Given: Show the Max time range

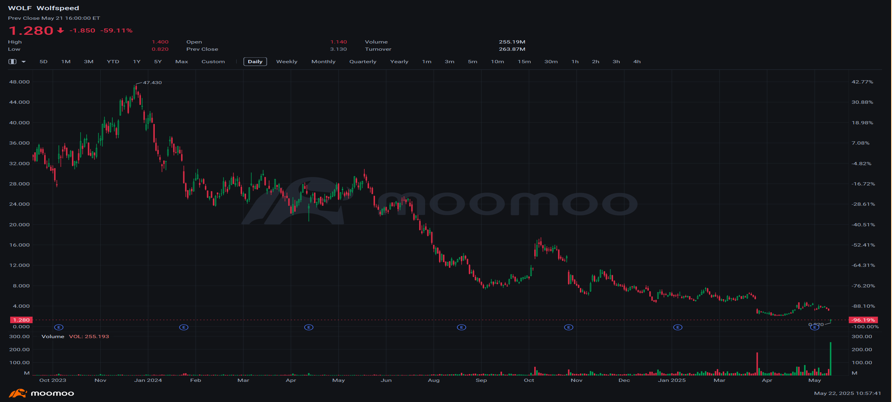Looking at the screenshot, I should (x=181, y=61).
